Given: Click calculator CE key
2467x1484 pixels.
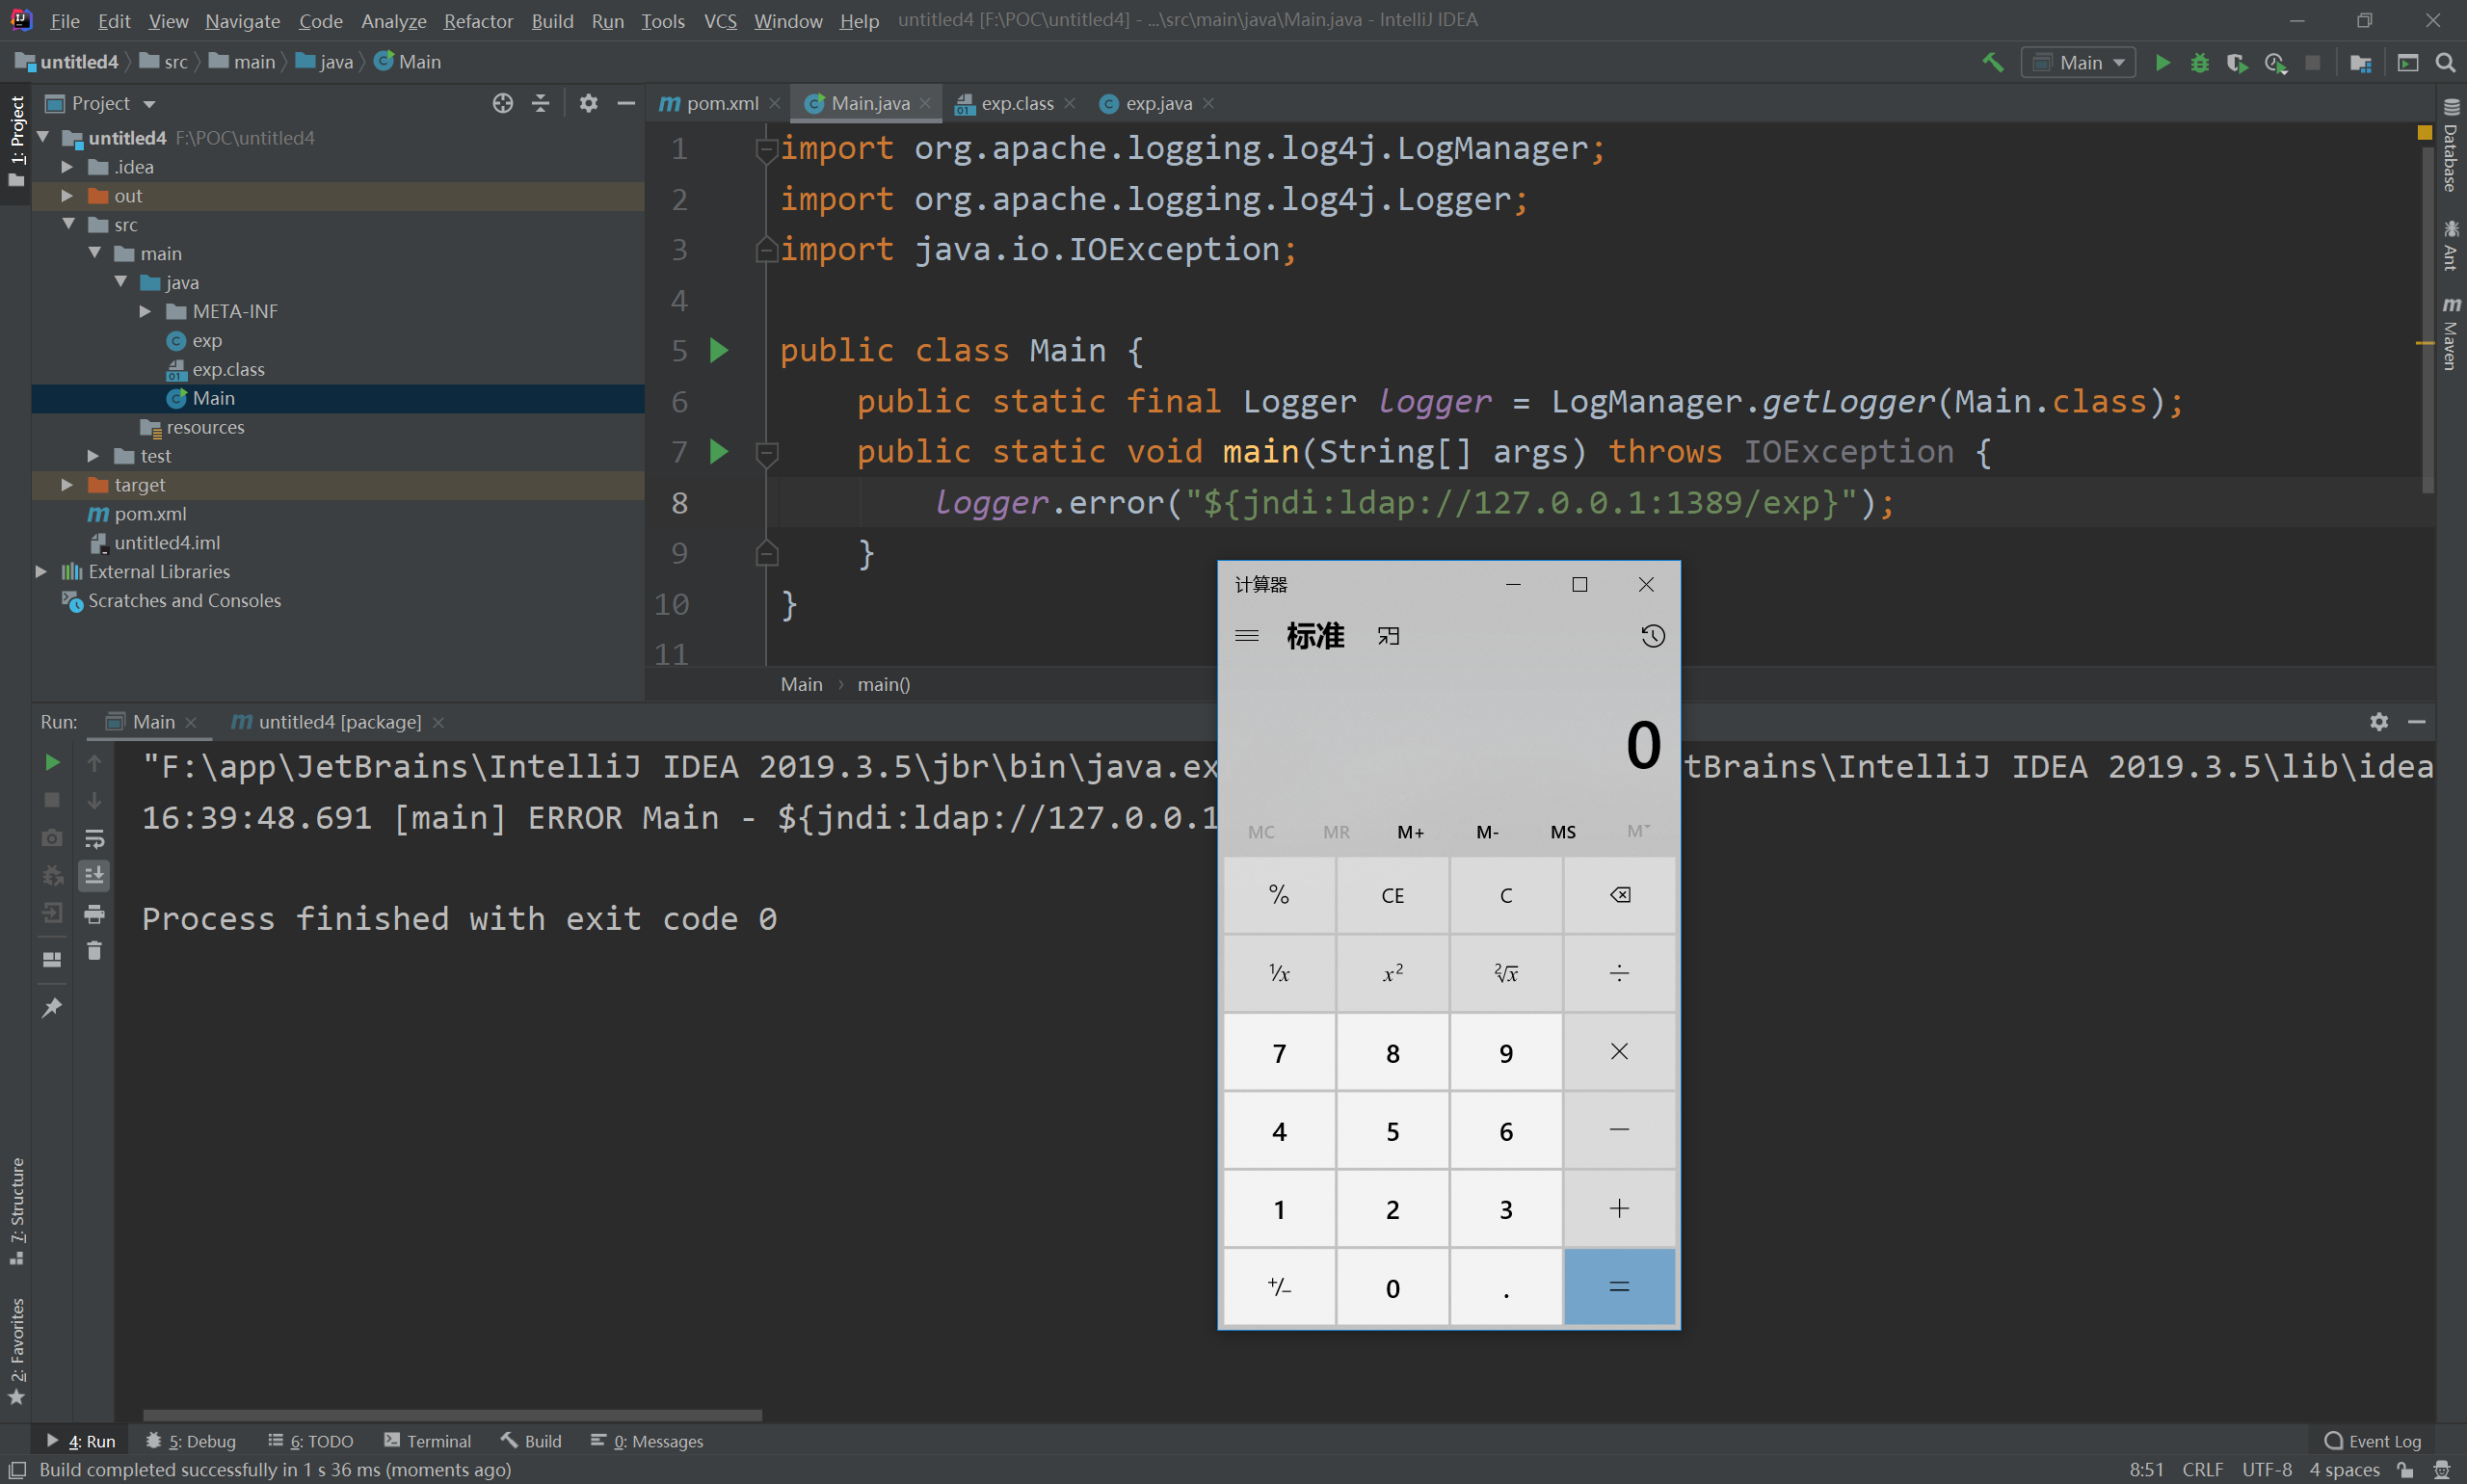Looking at the screenshot, I should point(1392,895).
